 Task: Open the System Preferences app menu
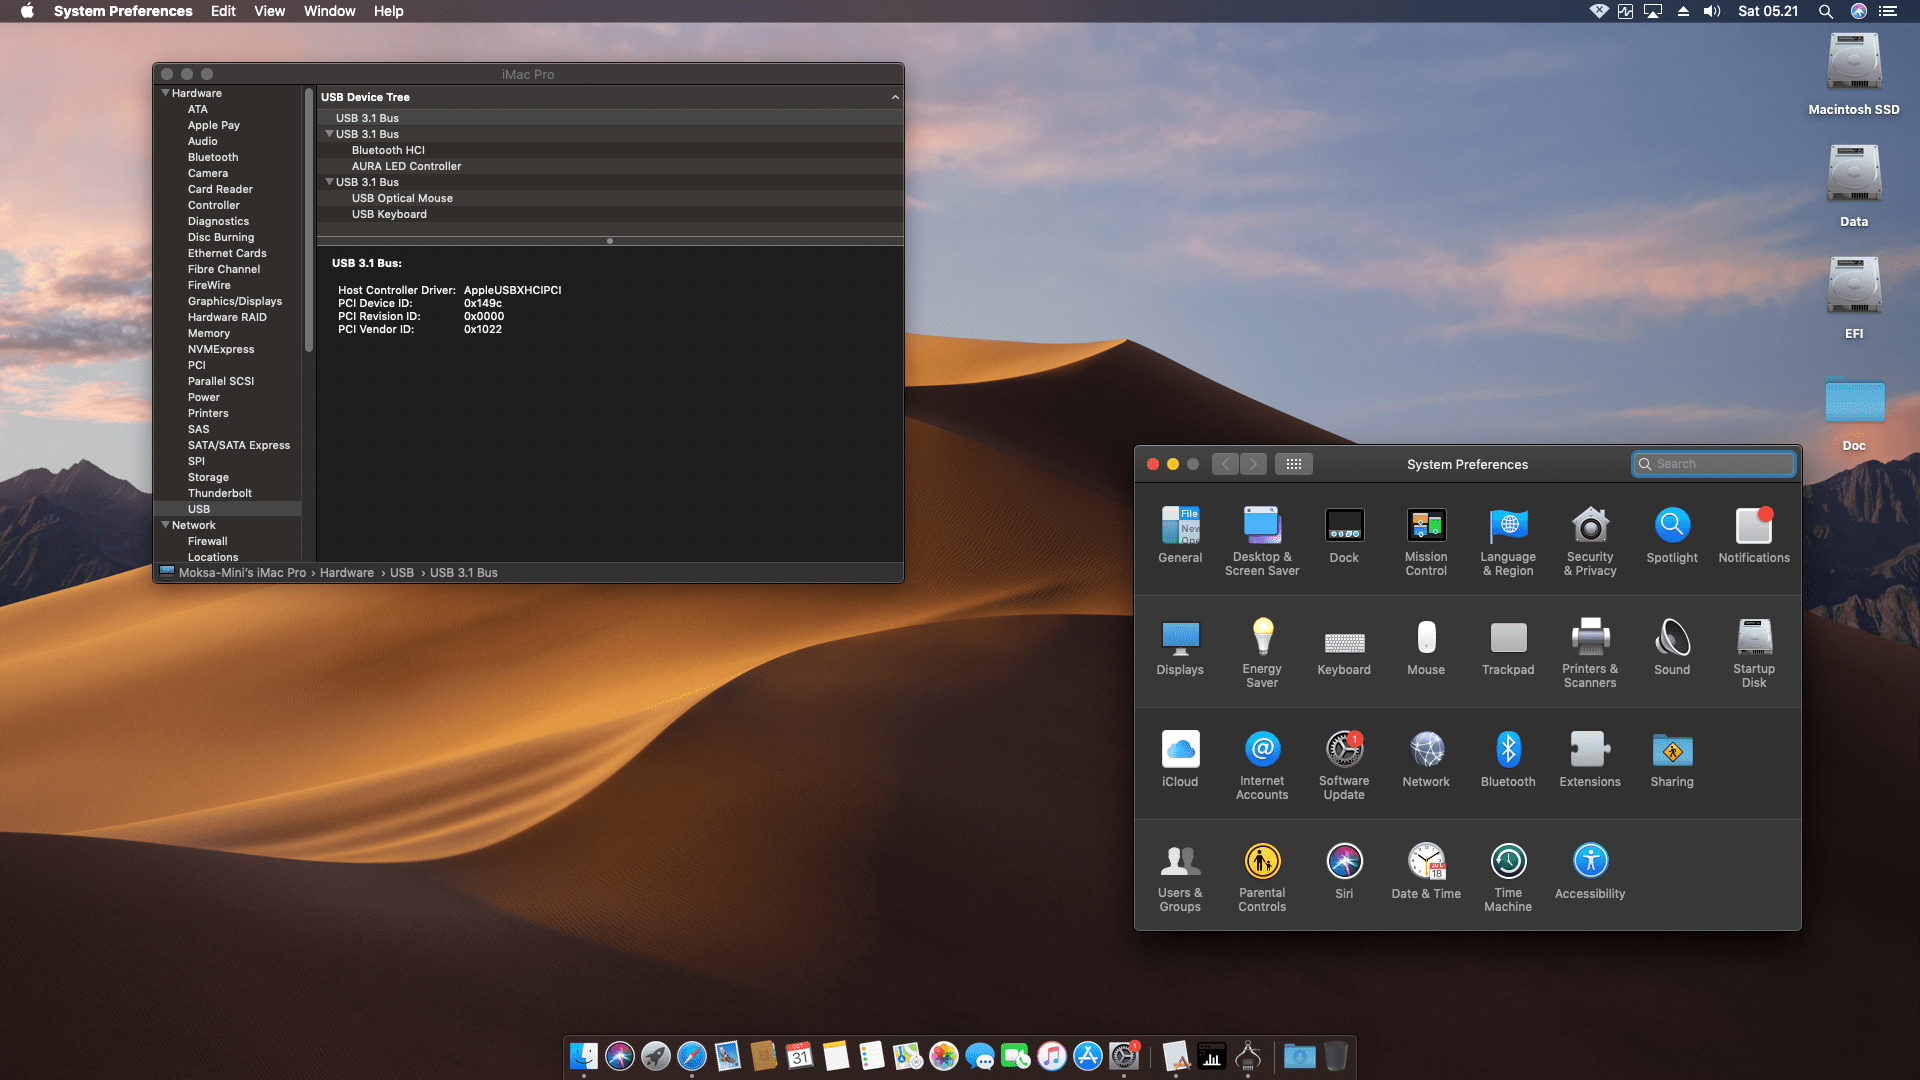pyautogui.click(x=123, y=11)
